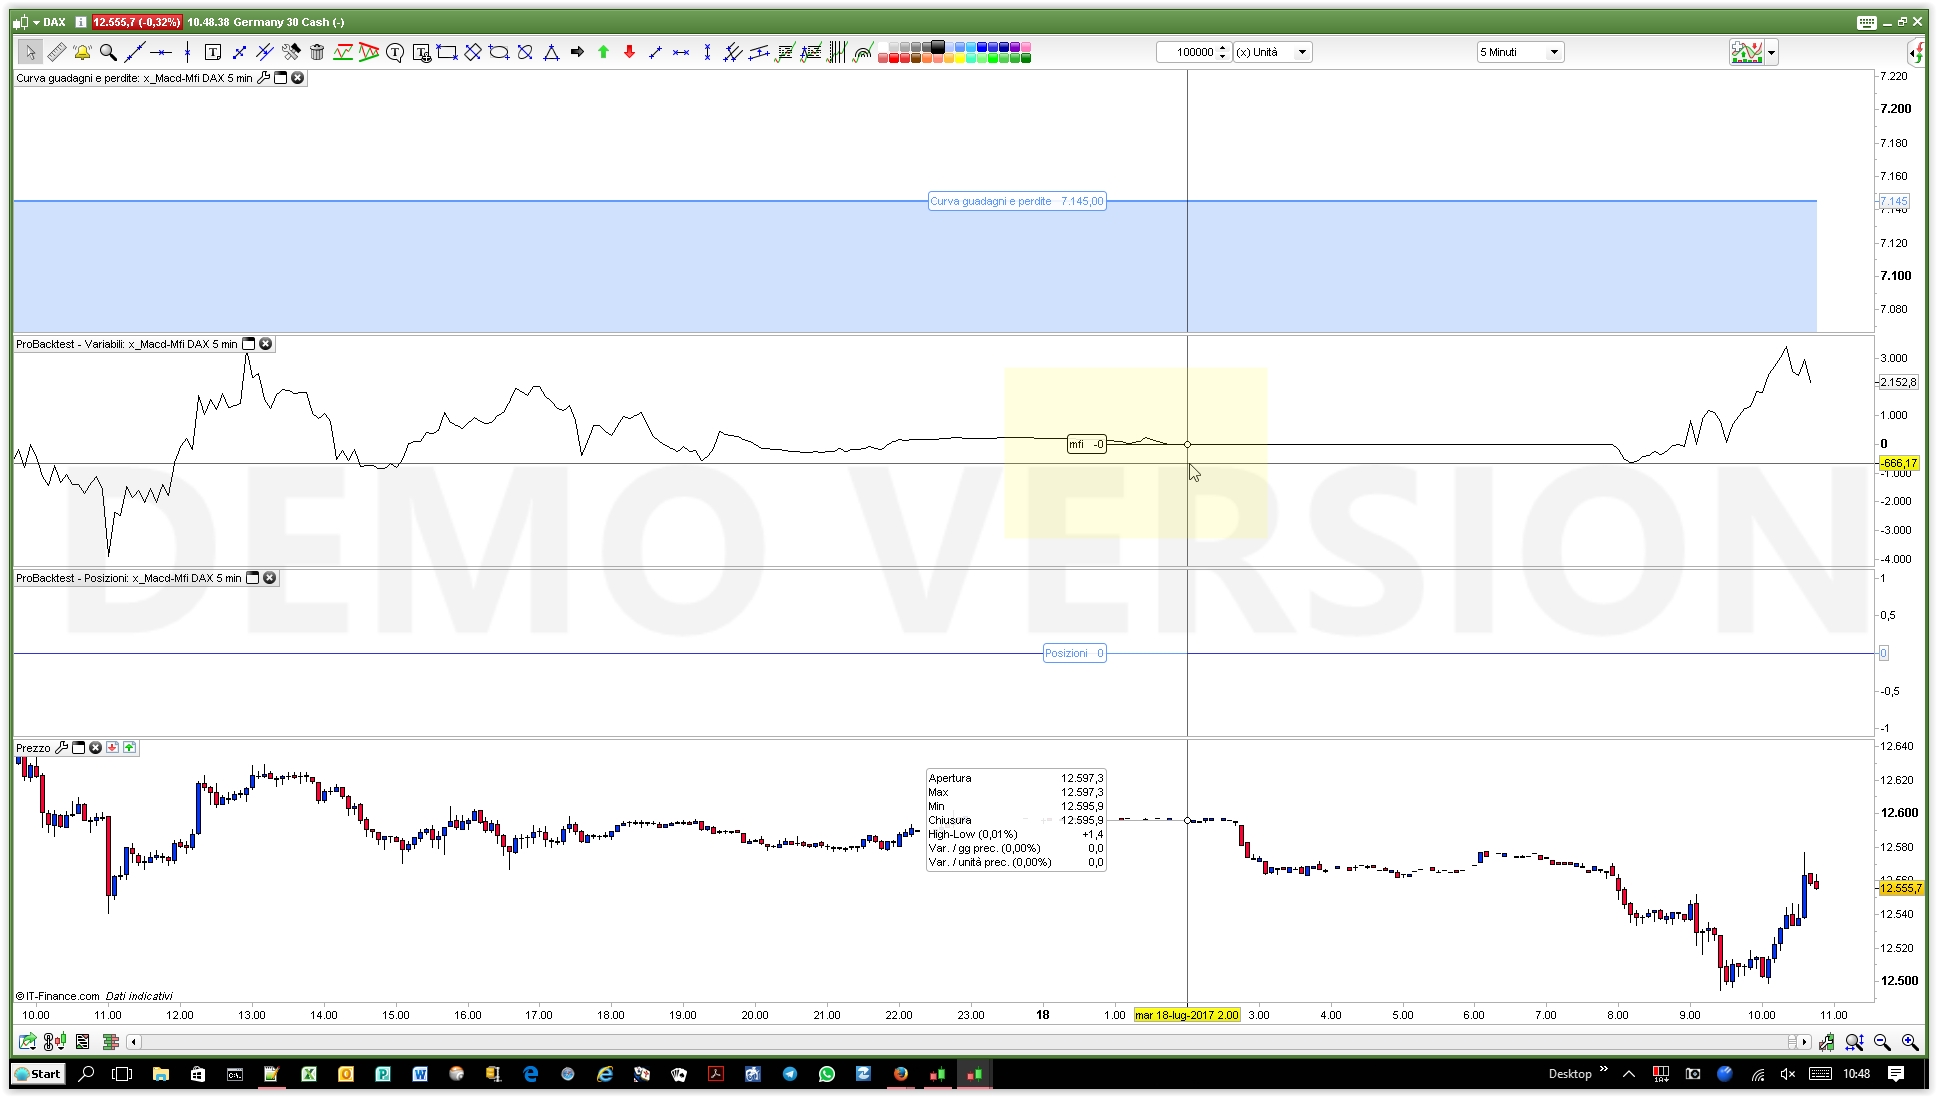Open settings wrench for Prezzo panel
Screen dimensions: 1937x1097
[x=62, y=748]
